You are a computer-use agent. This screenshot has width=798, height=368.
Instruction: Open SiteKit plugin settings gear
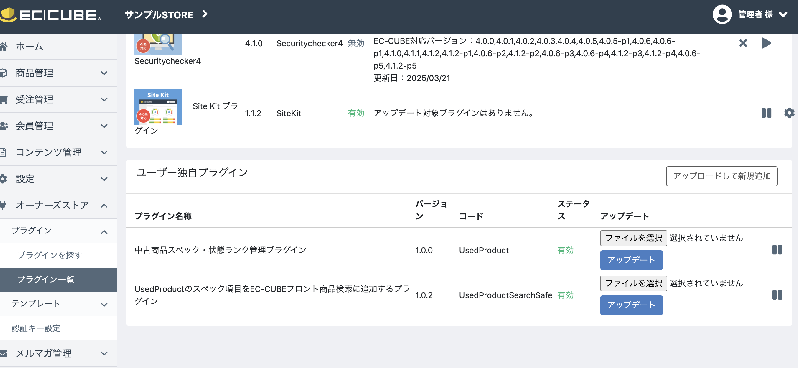point(789,113)
